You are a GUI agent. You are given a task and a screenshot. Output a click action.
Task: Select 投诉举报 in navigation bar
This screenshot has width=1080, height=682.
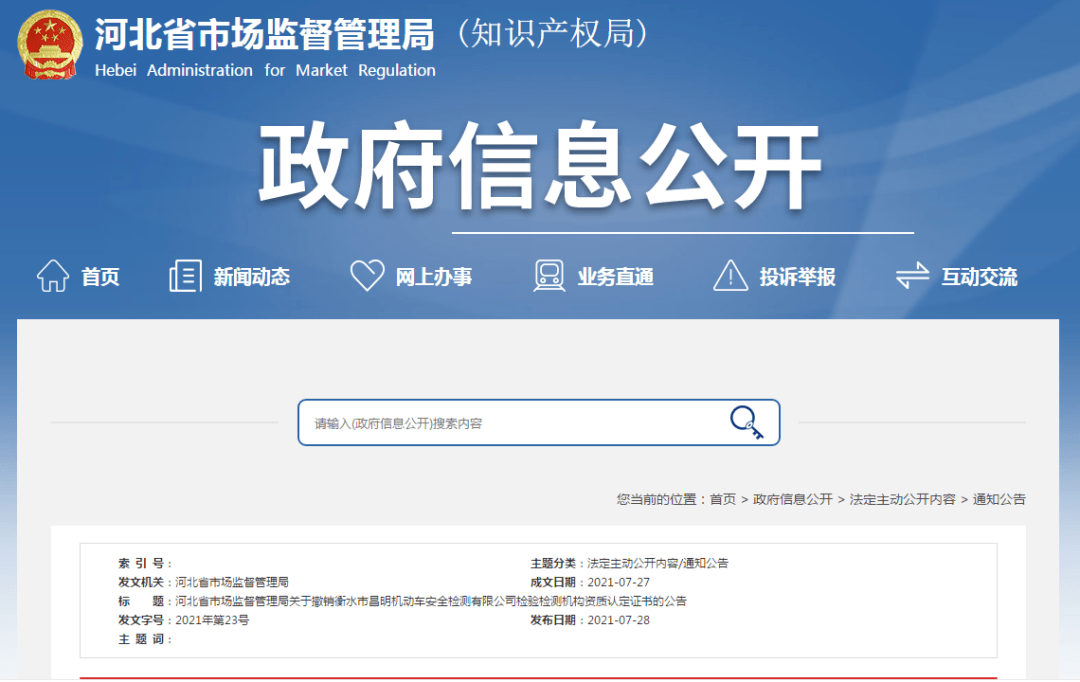798,277
